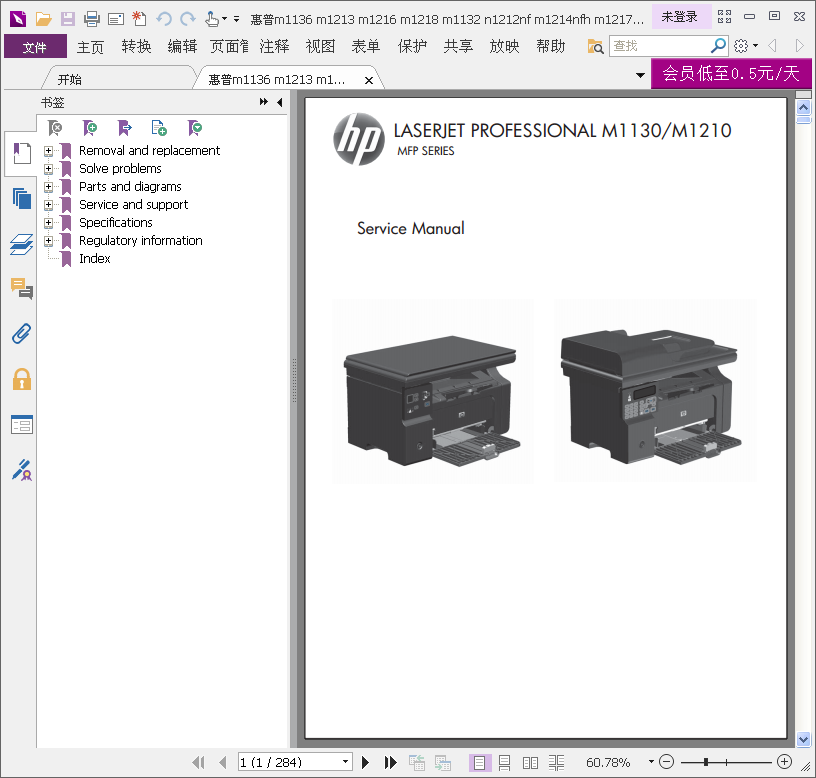Select the hand tool icon

coord(212,19)
